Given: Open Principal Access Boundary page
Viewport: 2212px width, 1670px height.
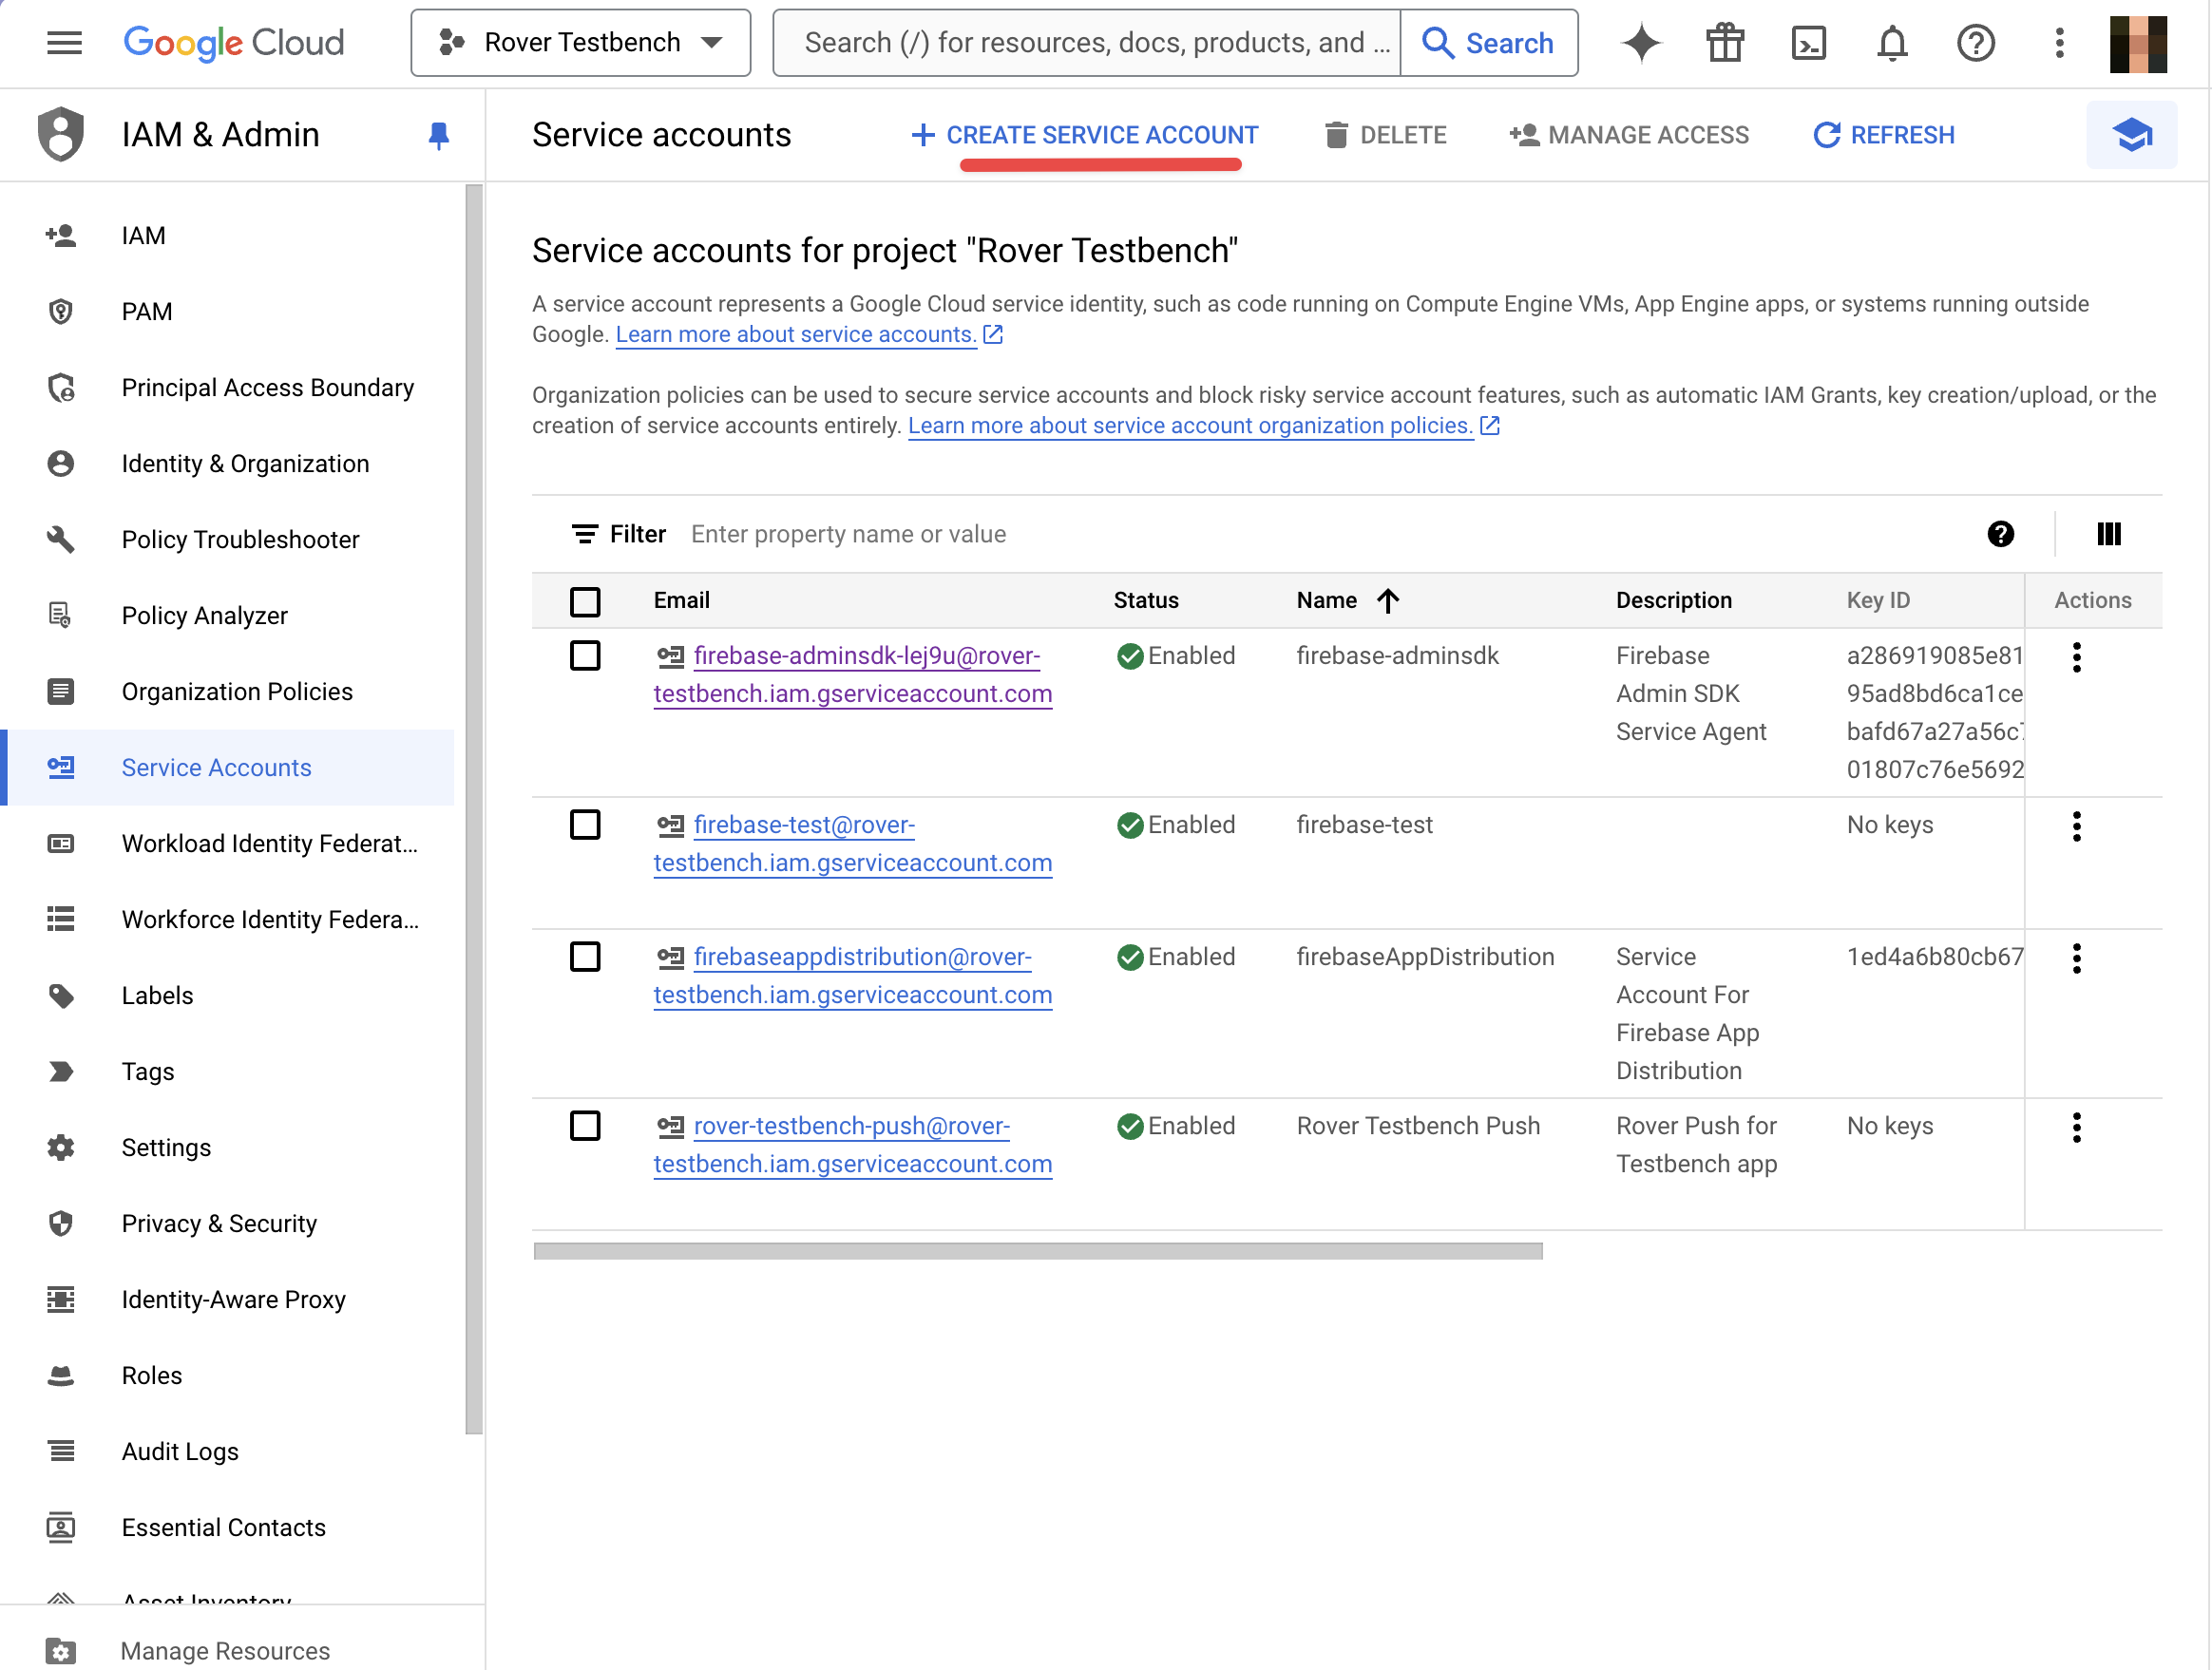Looking at the screenshot, I should pos(228,388).
